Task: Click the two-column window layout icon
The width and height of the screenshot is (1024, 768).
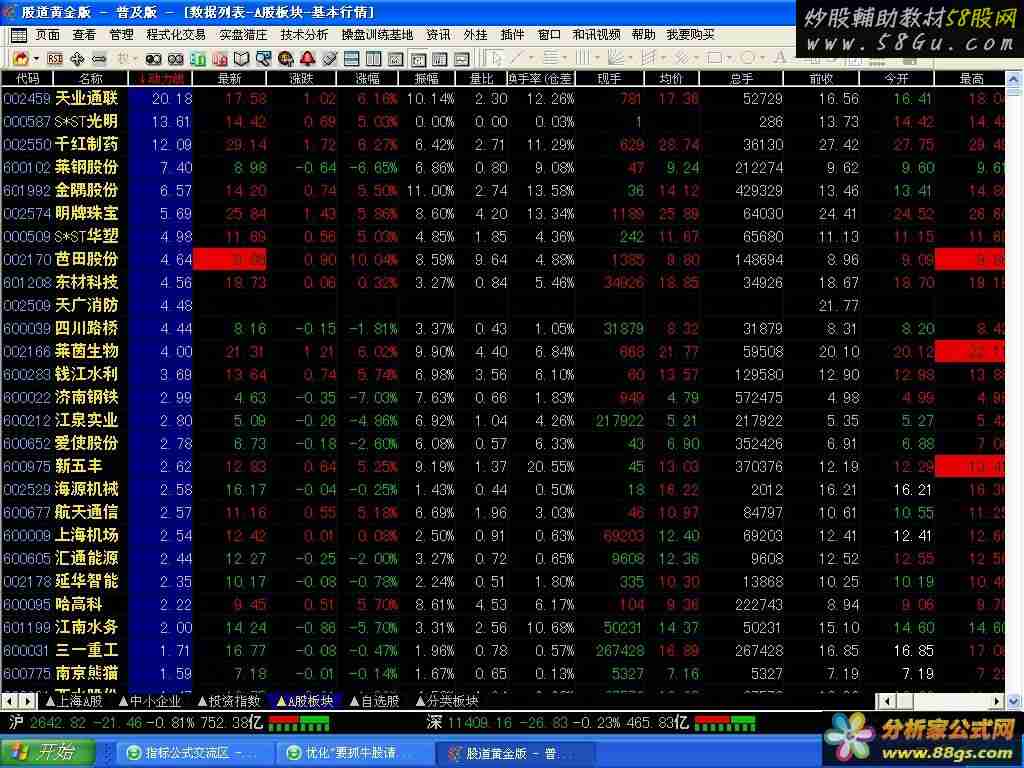Action: click(374, 59)
